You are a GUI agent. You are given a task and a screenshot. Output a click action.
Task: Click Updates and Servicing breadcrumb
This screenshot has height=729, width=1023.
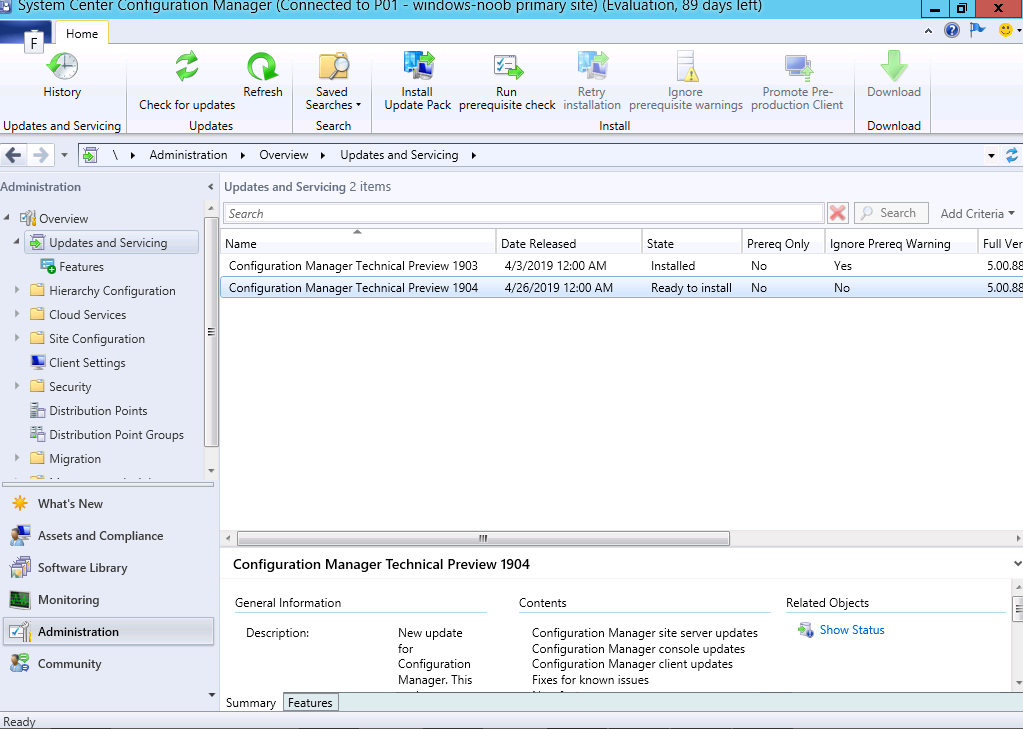tap(399, 155)
